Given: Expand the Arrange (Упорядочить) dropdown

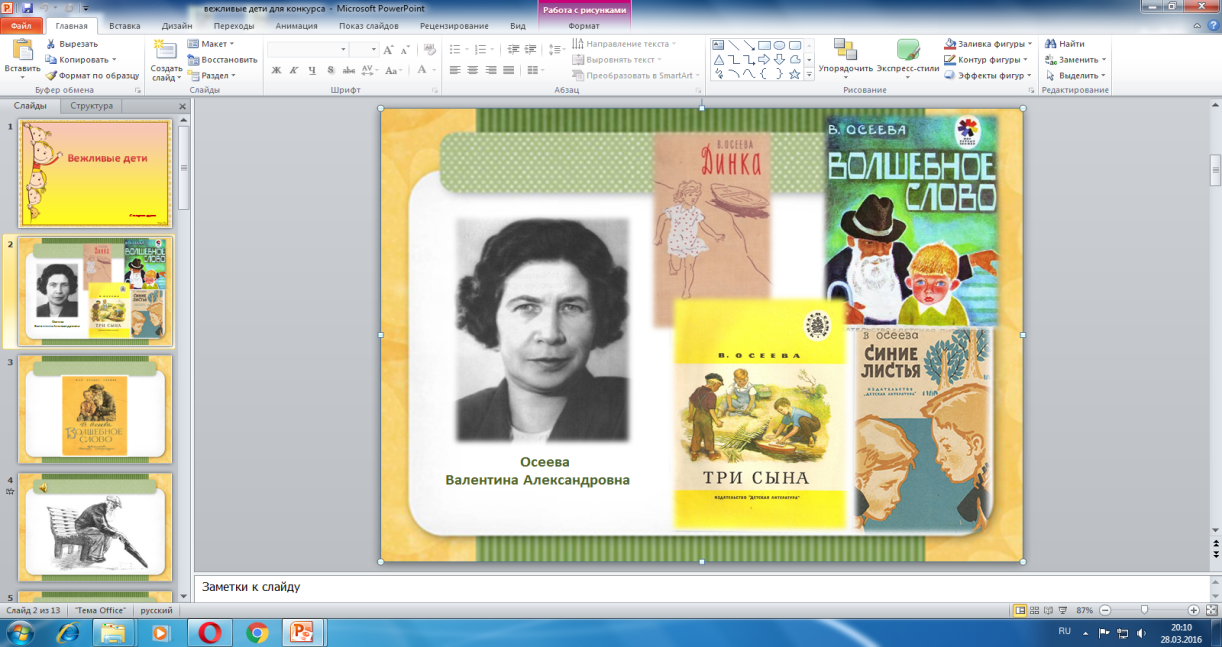Looking at the screenshot, I should pos(845,58).
